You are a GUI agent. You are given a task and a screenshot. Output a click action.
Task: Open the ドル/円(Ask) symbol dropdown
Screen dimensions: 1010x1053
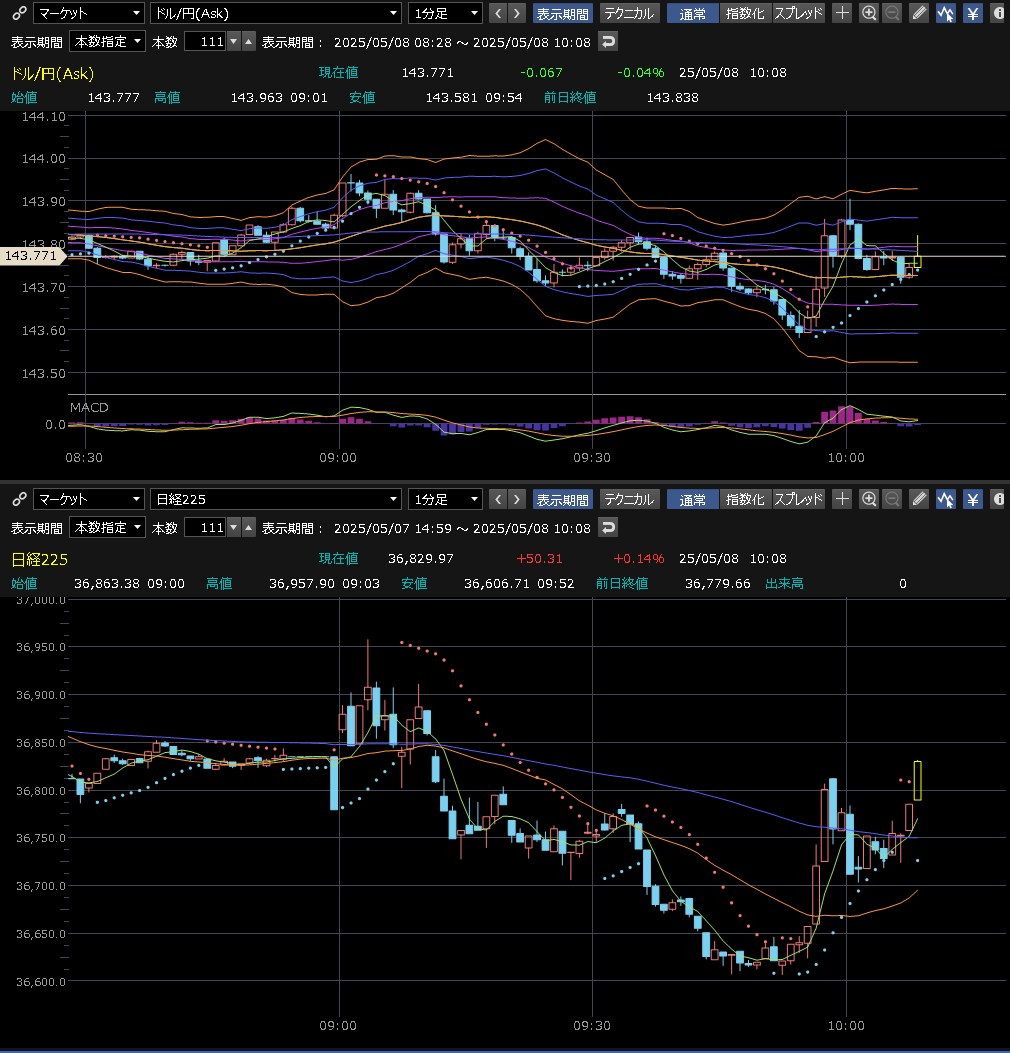(275, 13)
